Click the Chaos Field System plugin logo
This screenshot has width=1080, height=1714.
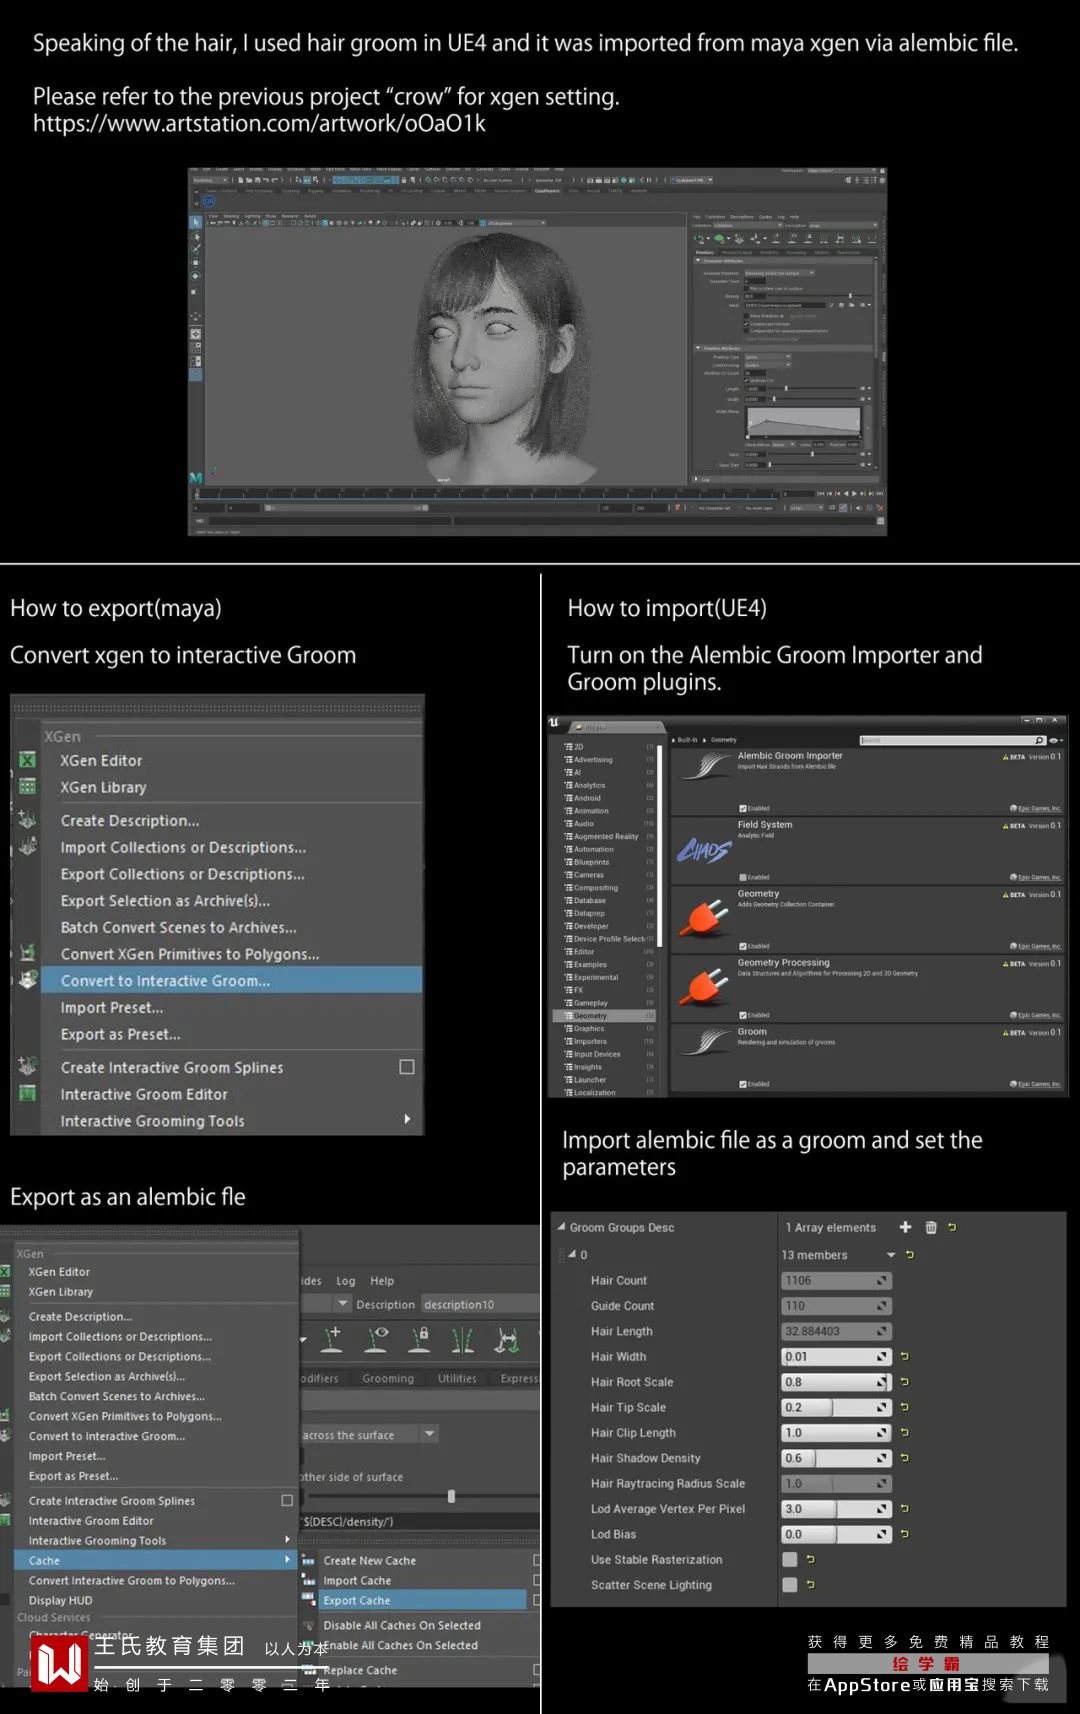(705, 850)
